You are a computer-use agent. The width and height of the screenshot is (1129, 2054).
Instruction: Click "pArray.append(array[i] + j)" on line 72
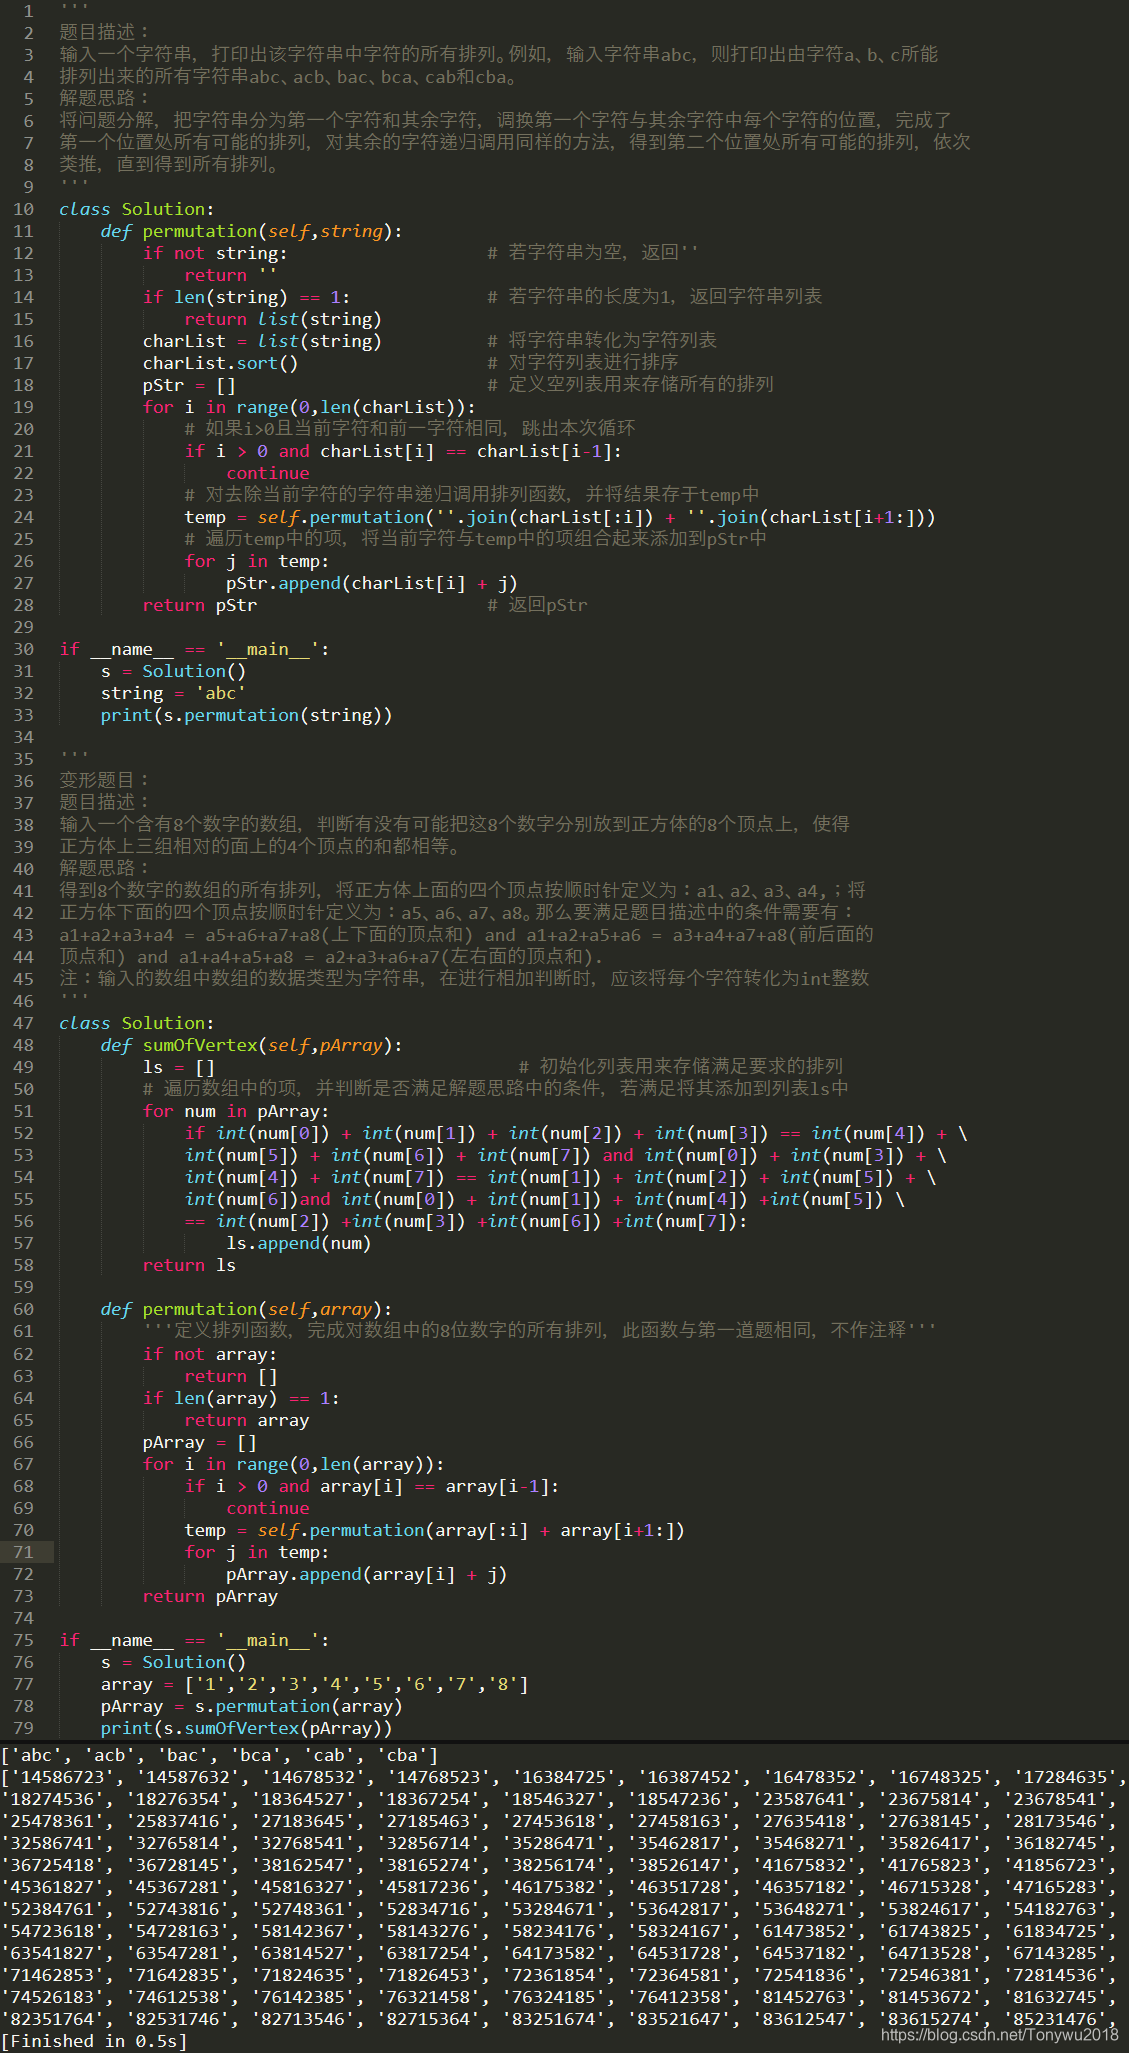point(366,1574)
